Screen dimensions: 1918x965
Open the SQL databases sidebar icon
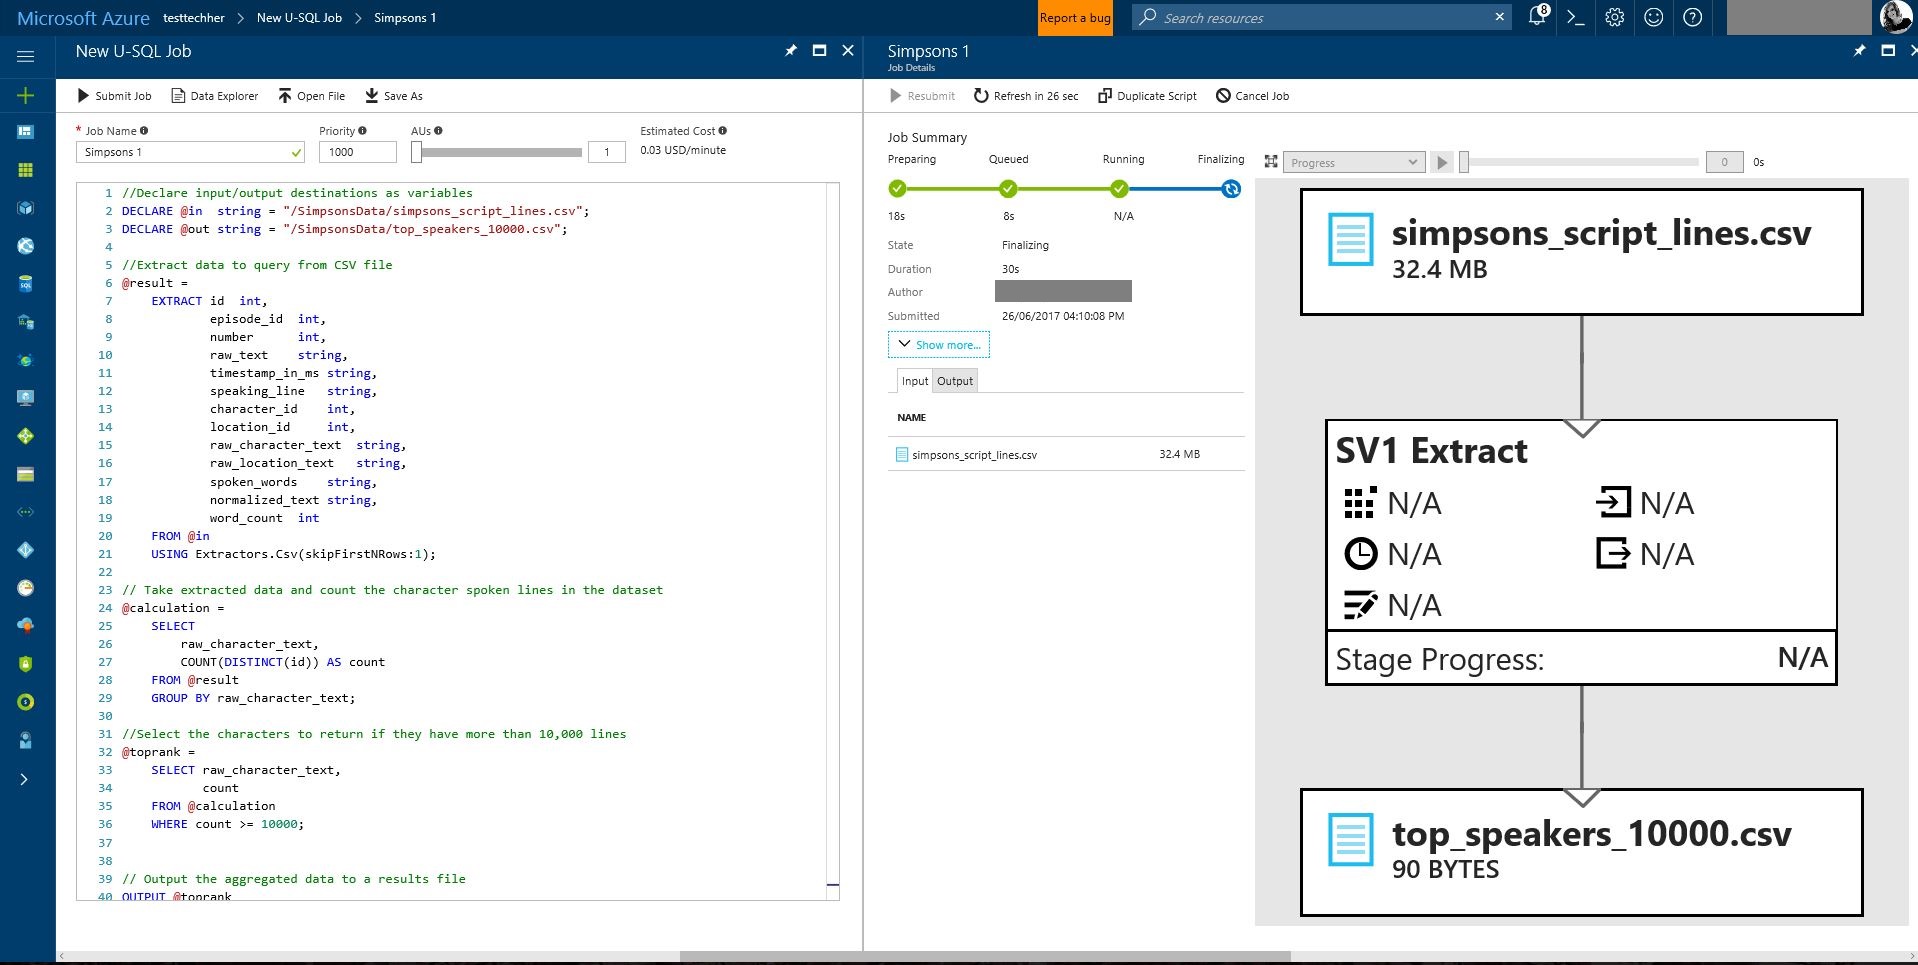click(26, 284)
